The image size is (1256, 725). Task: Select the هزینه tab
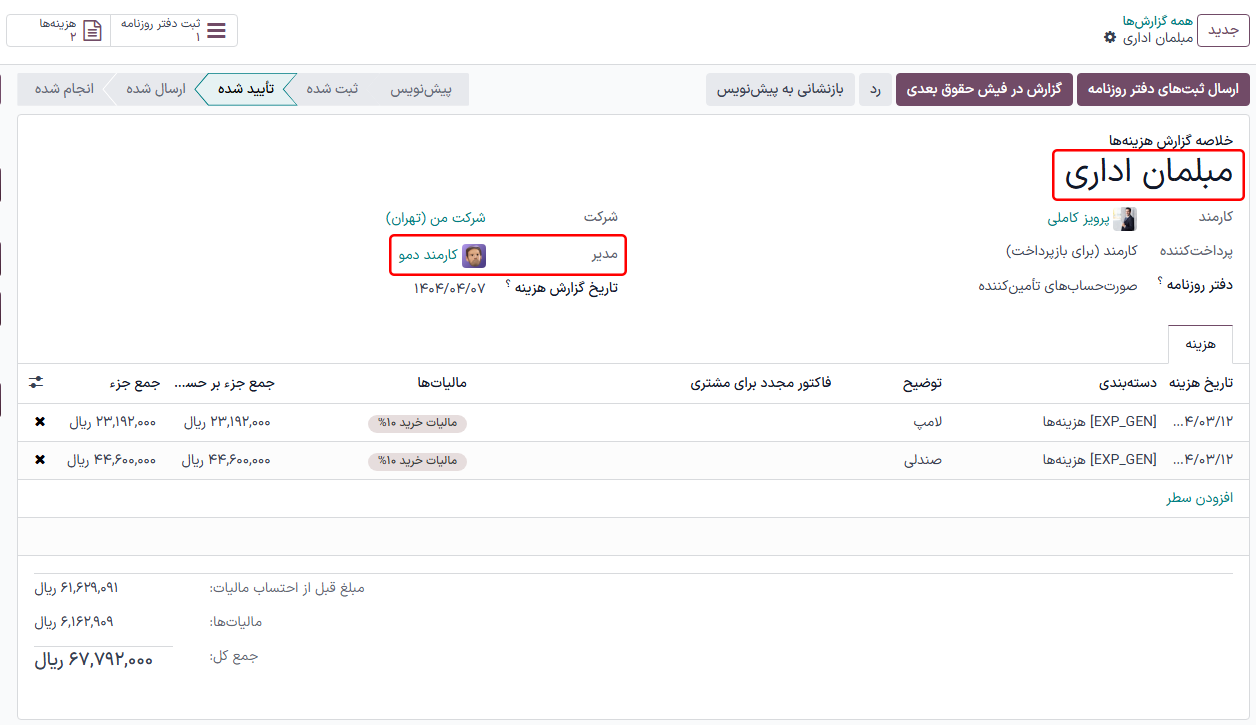tap(1200, 344)
